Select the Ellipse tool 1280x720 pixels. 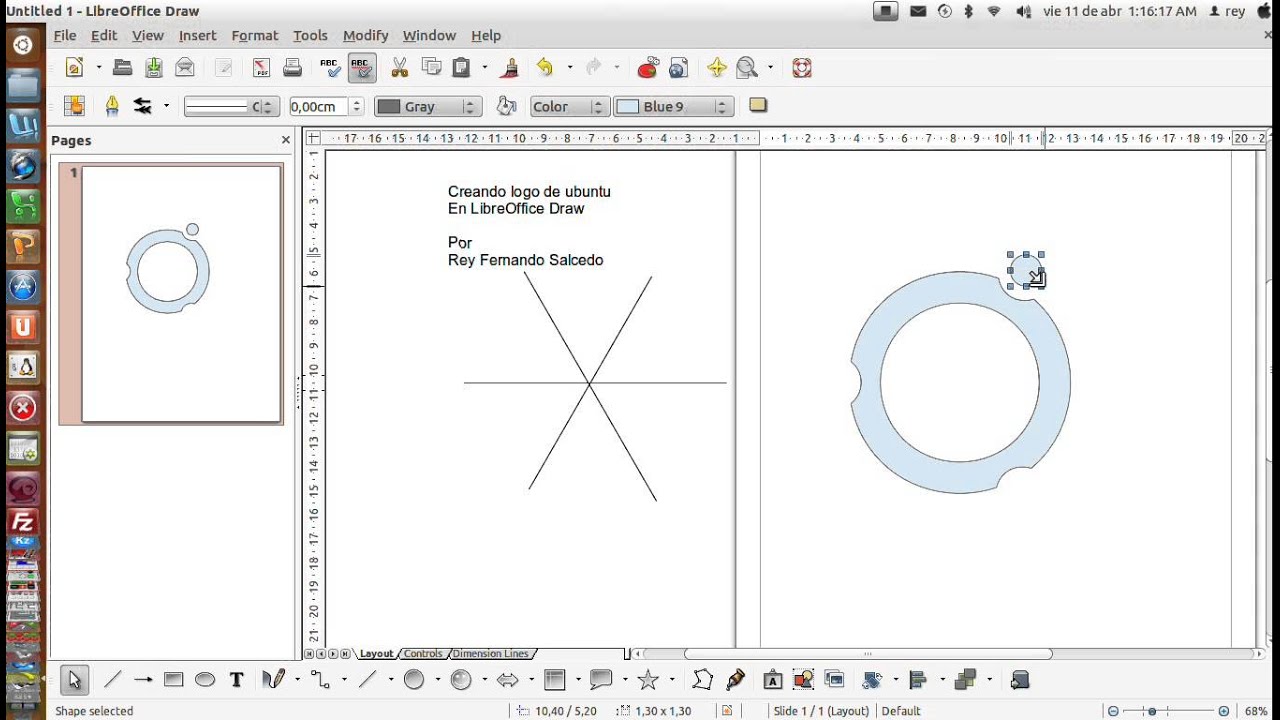point(205,680)
